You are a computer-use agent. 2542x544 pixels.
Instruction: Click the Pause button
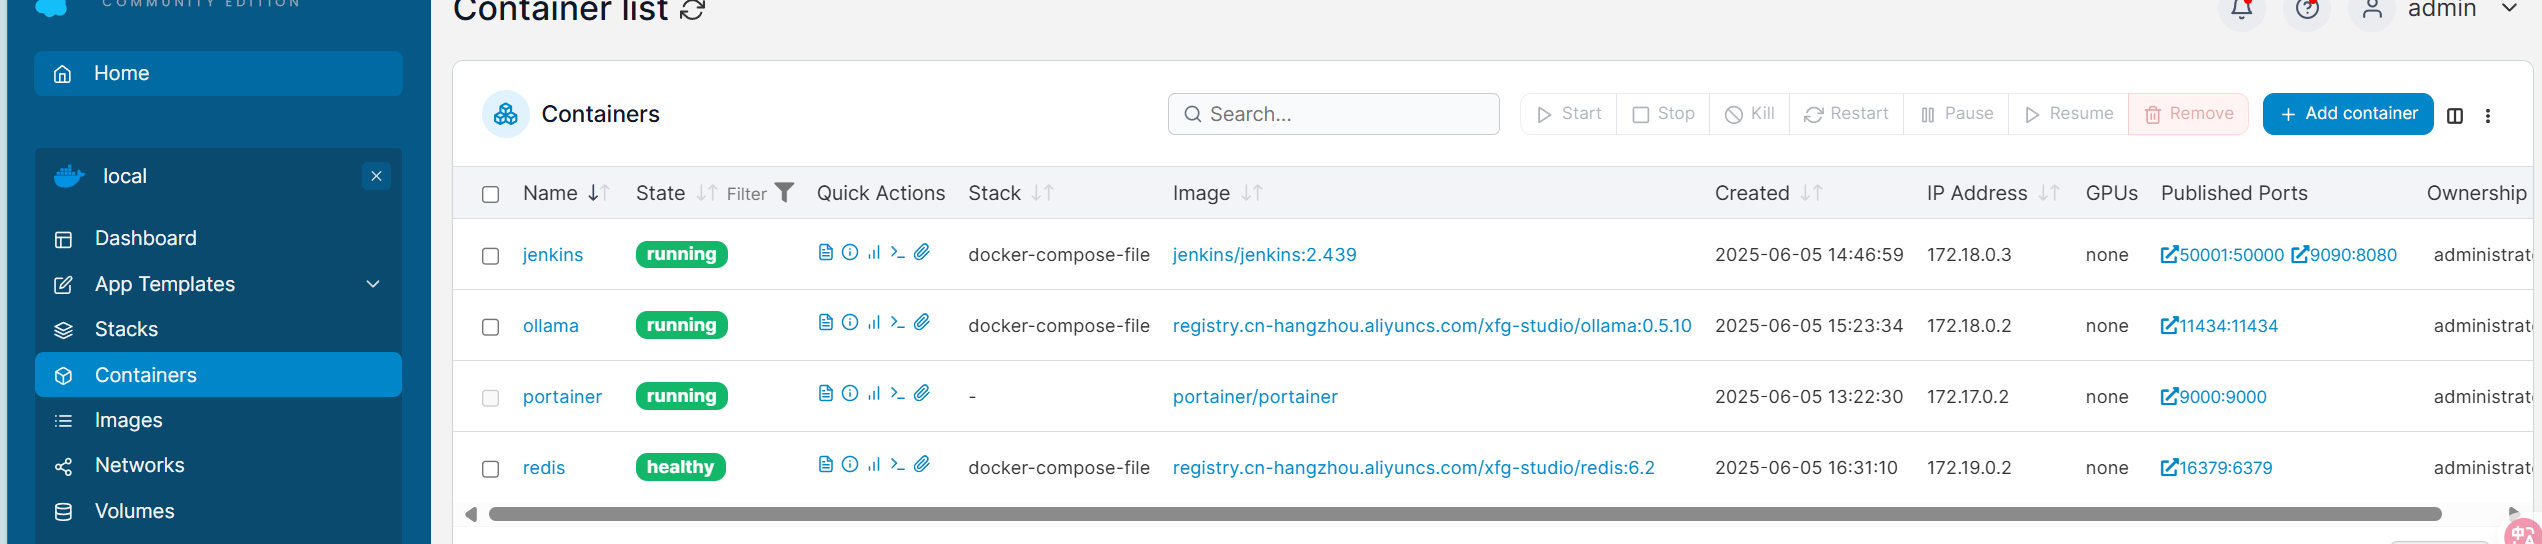(x=1956, y=114)
